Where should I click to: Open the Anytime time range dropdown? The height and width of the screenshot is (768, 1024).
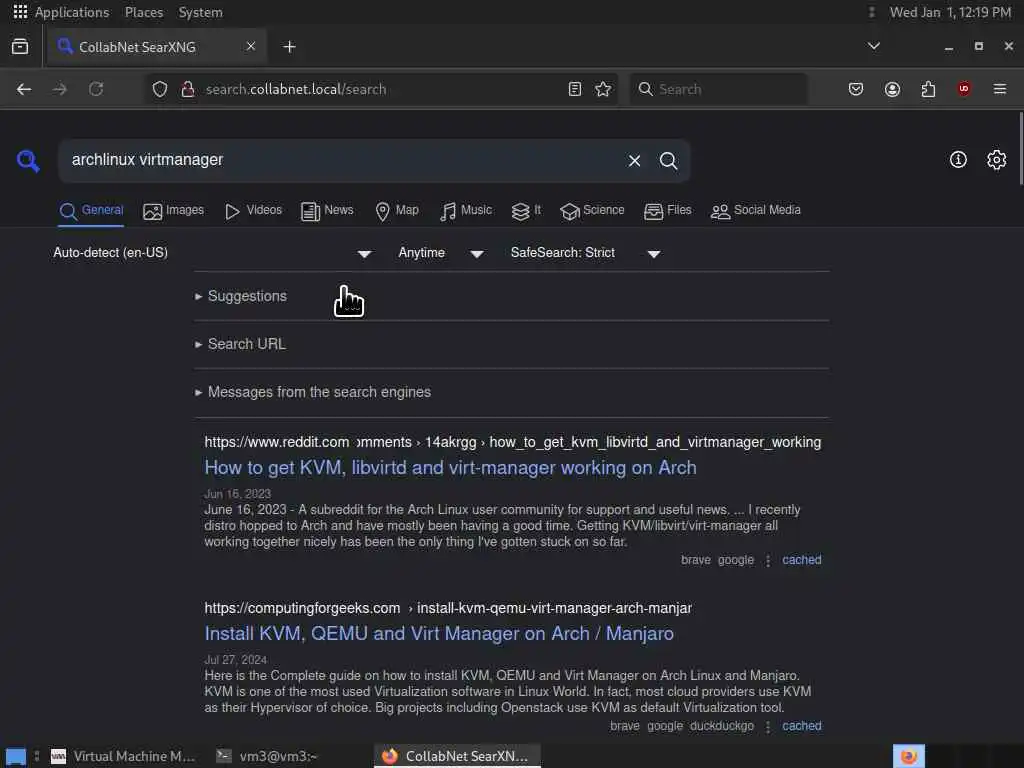point(441,253)
